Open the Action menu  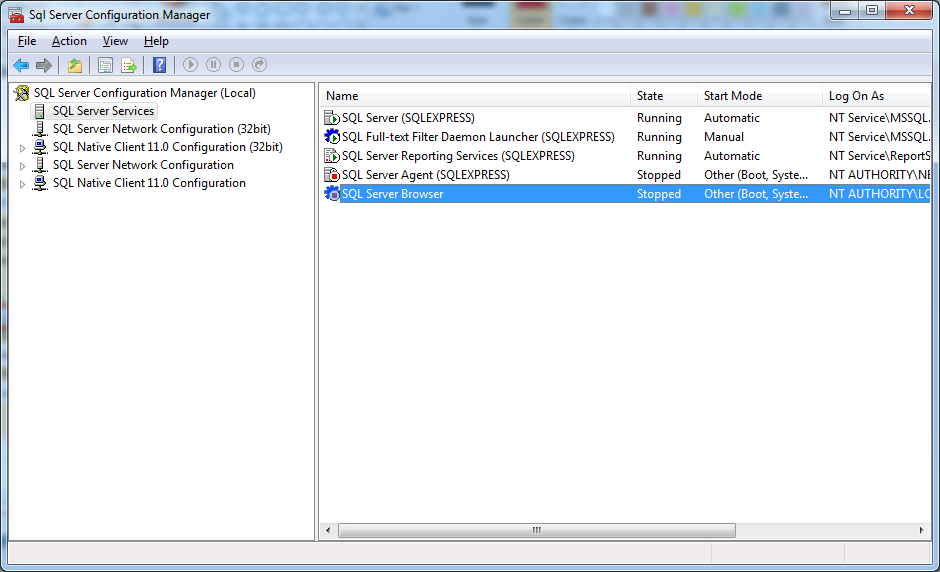coord(69,41)
